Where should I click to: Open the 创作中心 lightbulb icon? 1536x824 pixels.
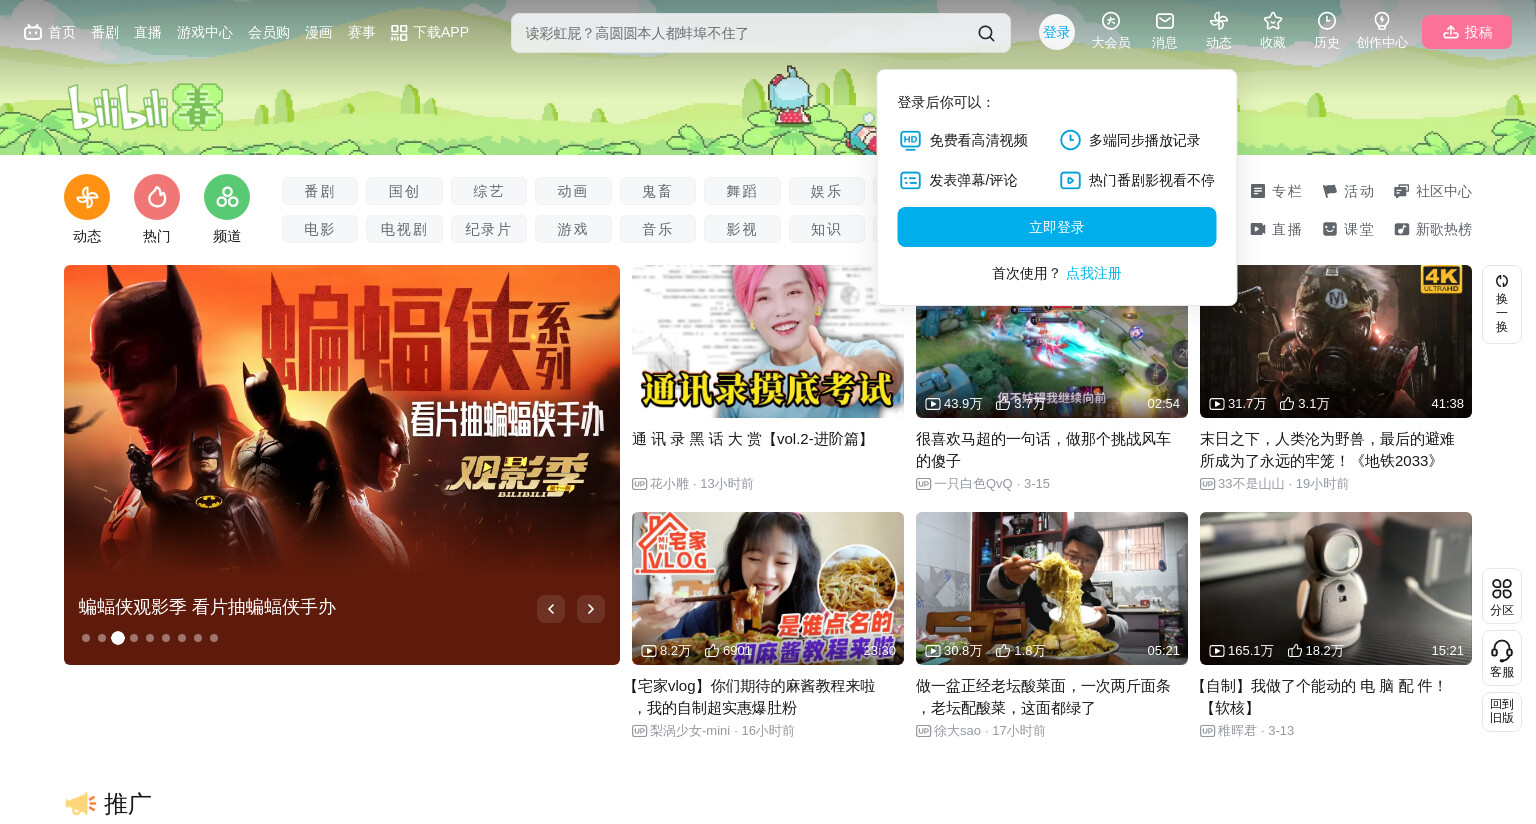pos(1381,31)
